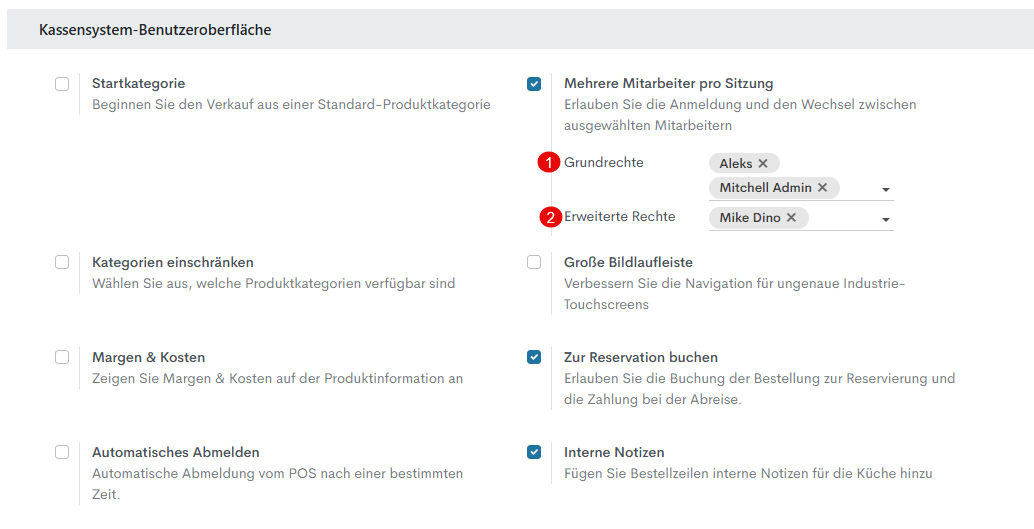
Task: Delete the Mike Dino tag
Action: click(x=791, y=218)
